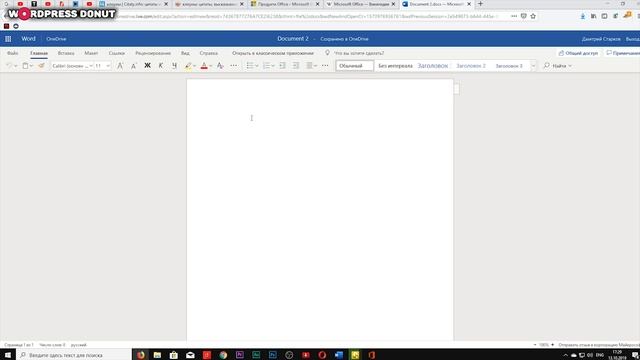This screenshot has width=640, height=360.
Task: Select the Без интервала style
Action: (x=395, y=66)
